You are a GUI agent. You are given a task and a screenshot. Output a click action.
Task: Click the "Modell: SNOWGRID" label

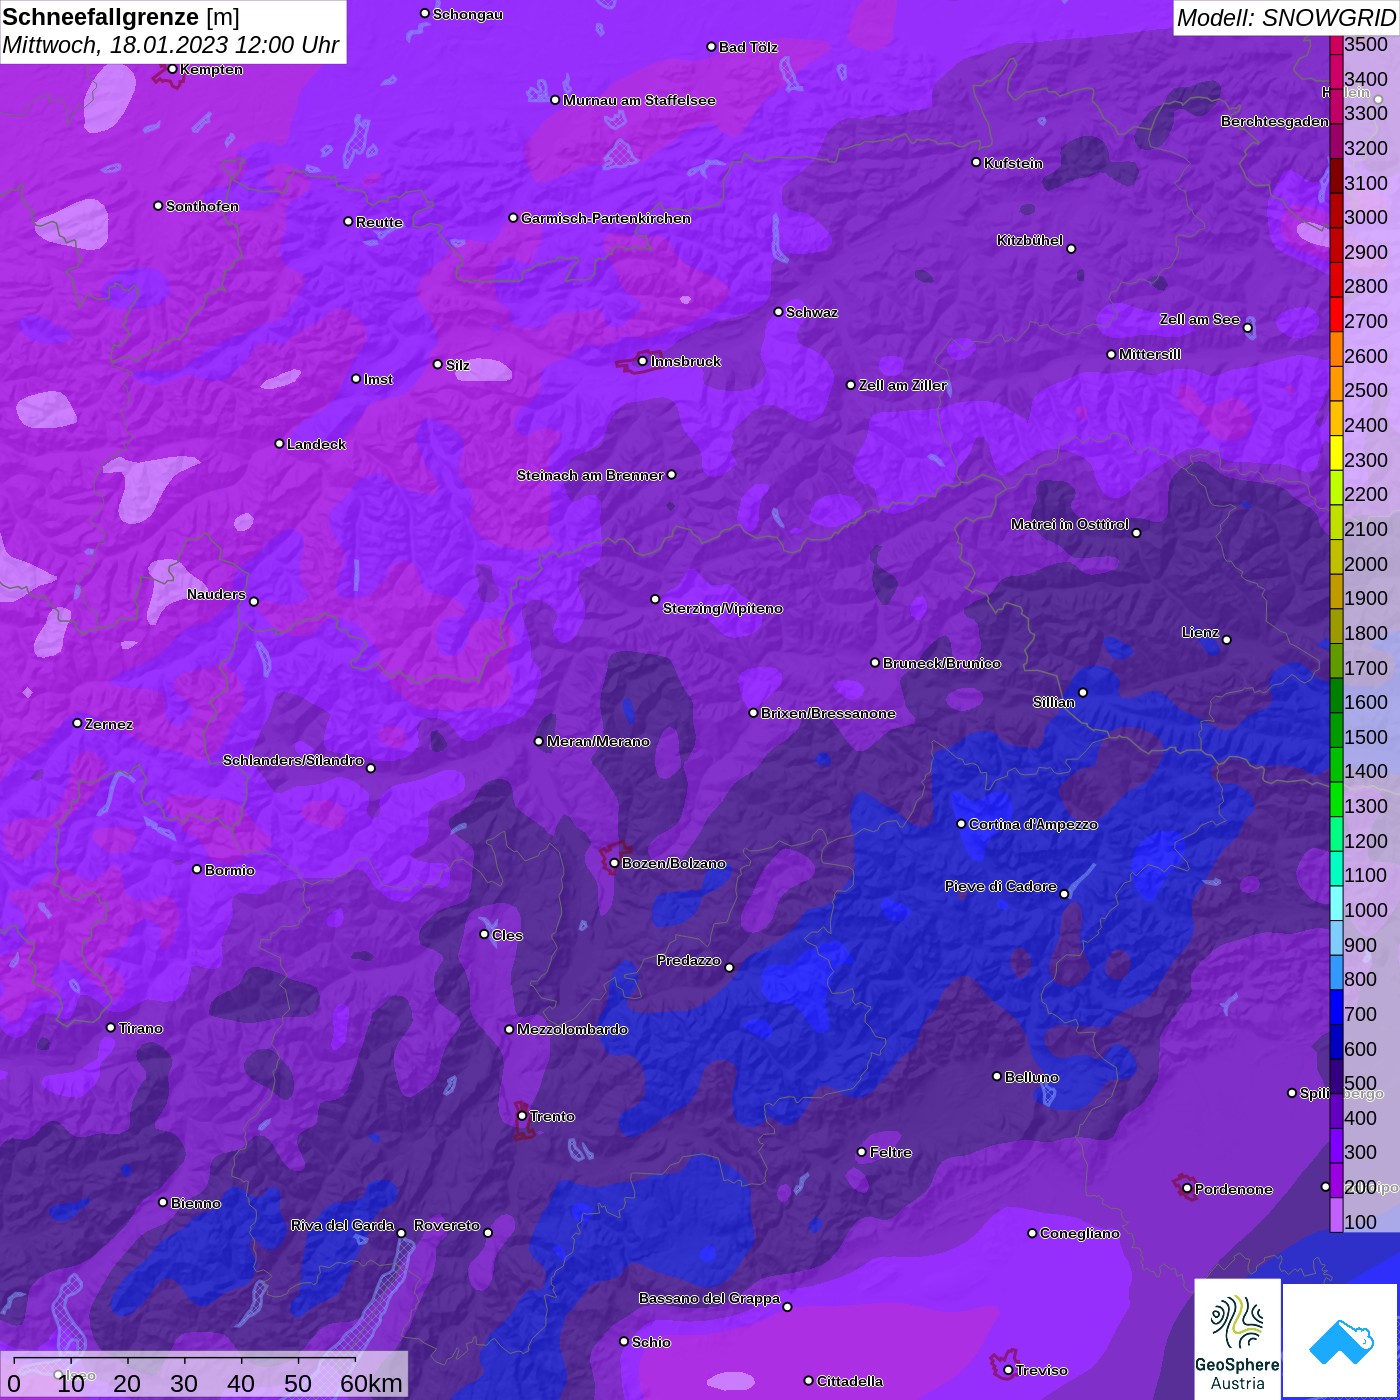tap(1286, 17)
